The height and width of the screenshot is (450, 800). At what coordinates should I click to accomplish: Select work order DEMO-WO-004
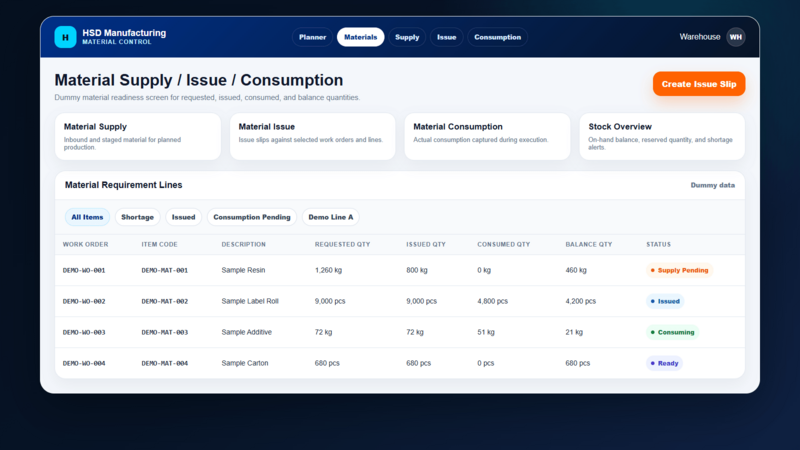(x=84, y=363)
